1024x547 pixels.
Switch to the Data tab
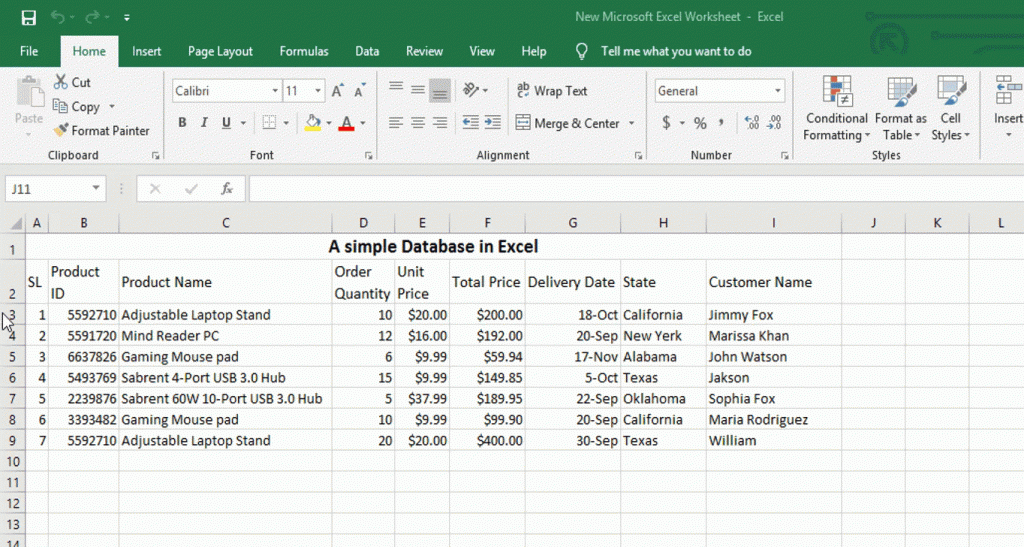click(x=367, y=51)
